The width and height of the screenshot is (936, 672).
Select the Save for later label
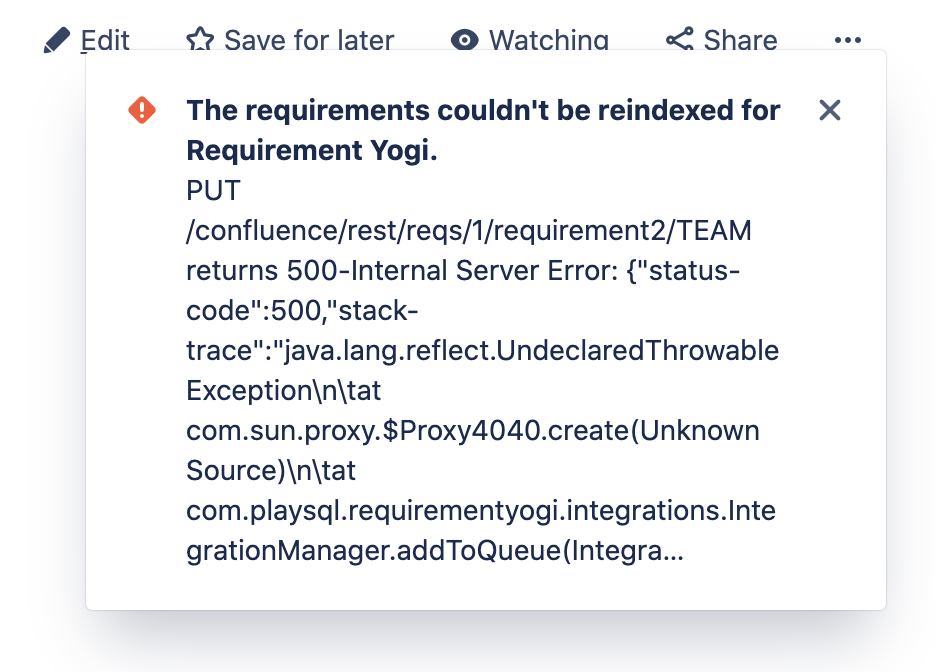pos(309,41)
